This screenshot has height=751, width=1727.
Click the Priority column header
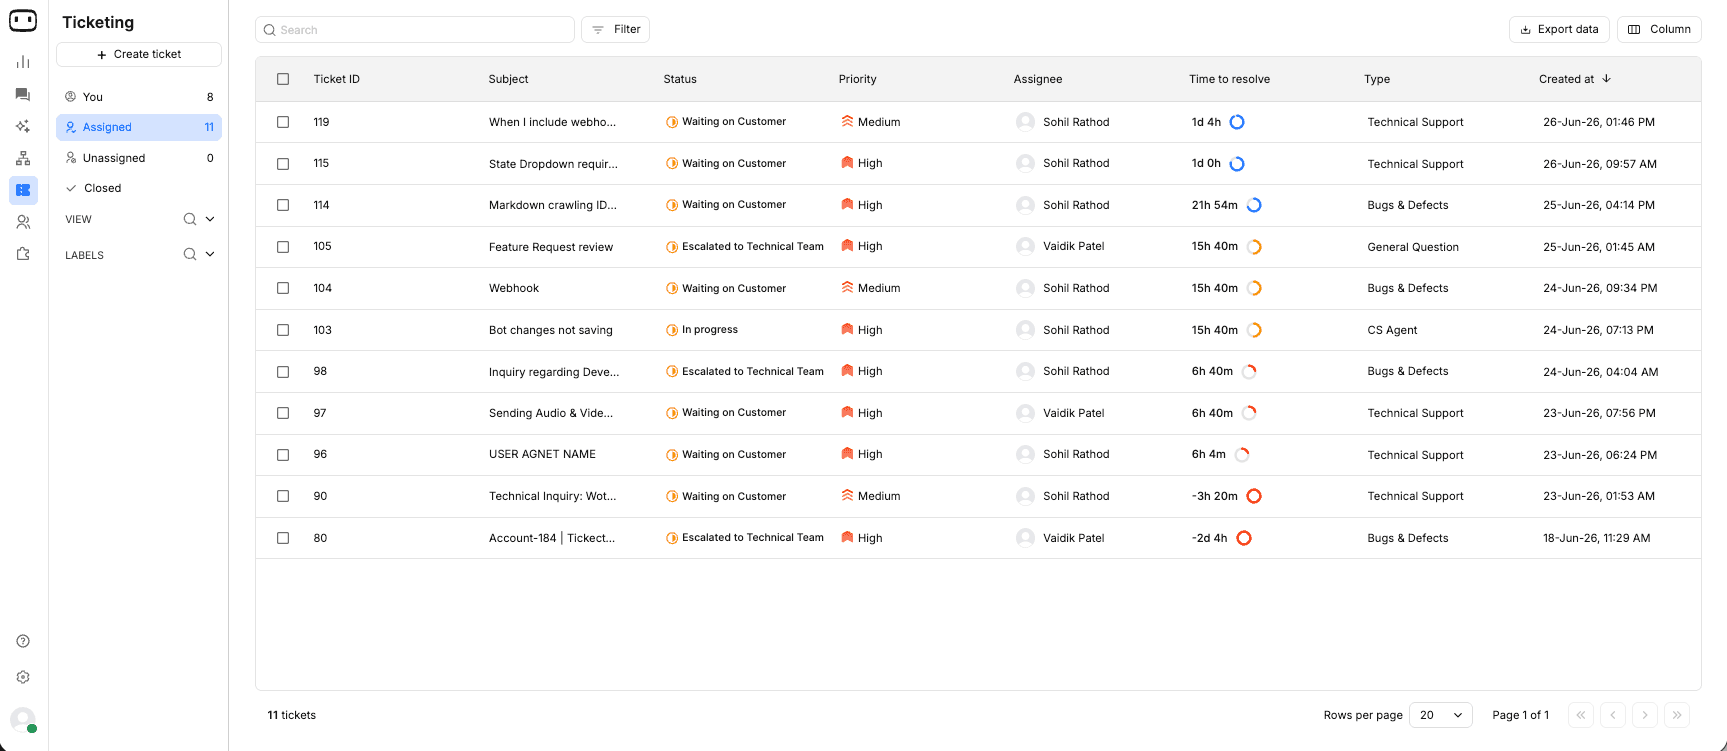pos(857,79)
